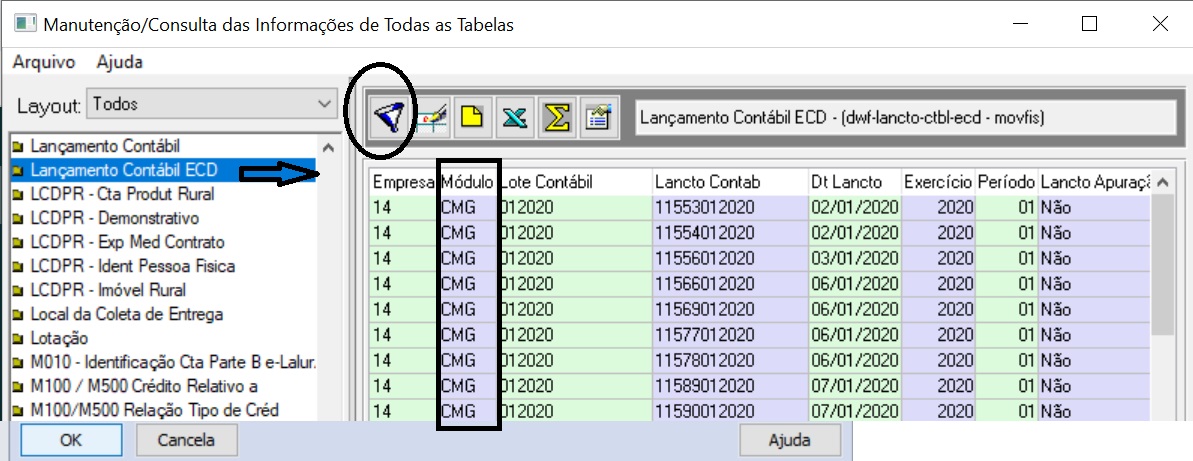Click the Módulo column header
The height and width of the screenshot is (461, 1193).
pyautogui.click(x=467, y=183)
